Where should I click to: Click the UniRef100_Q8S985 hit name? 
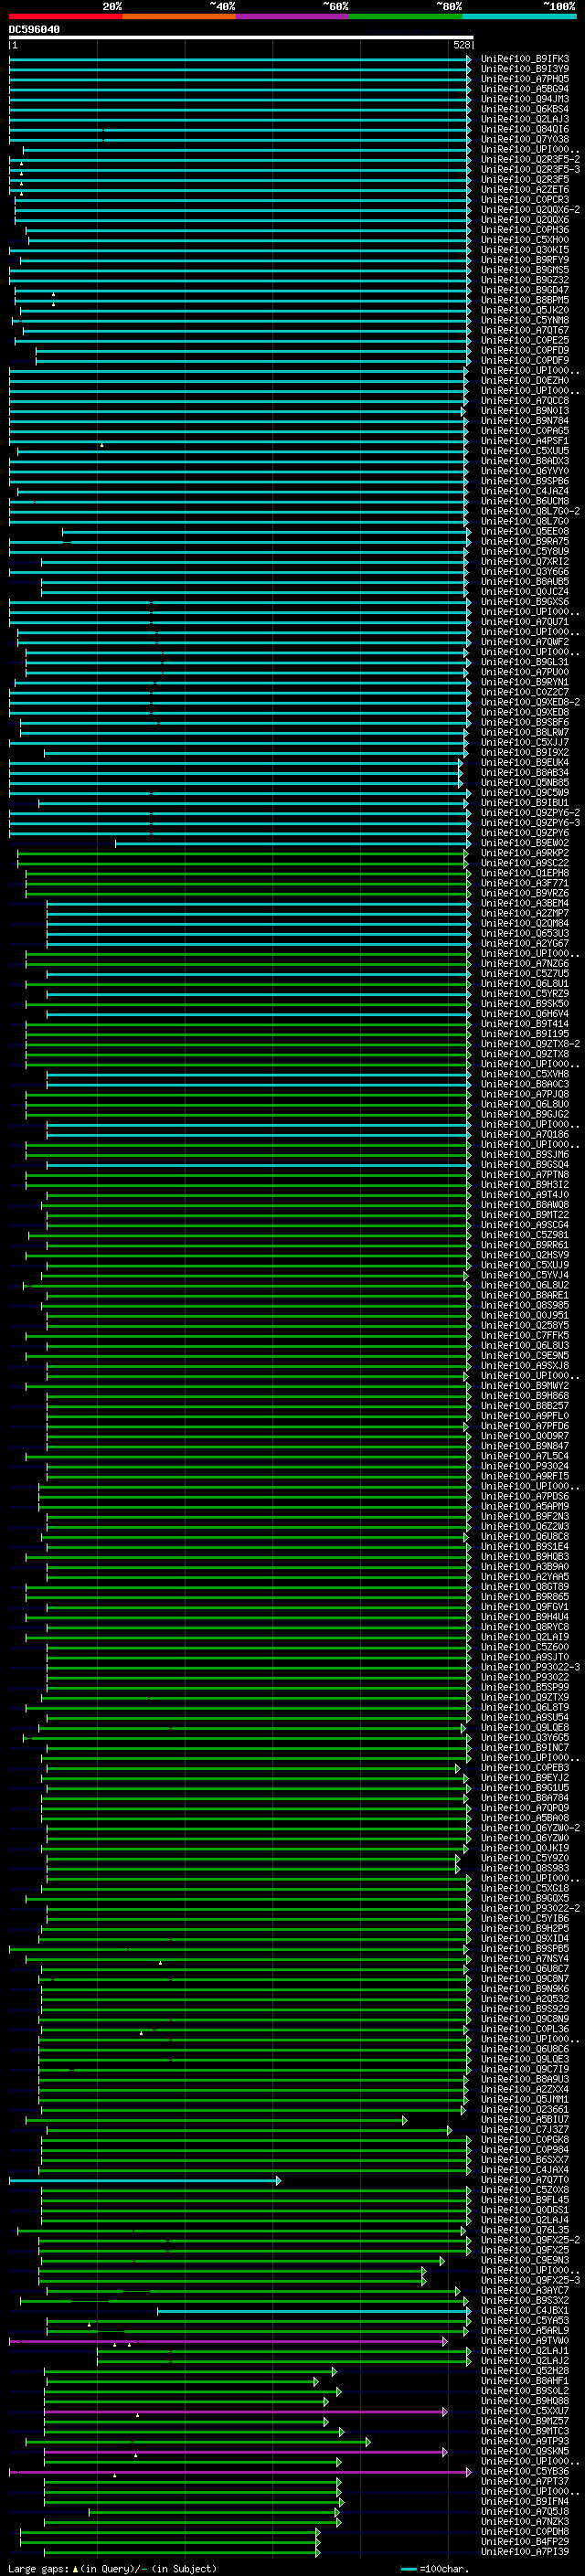click(x=524, y=1305)
